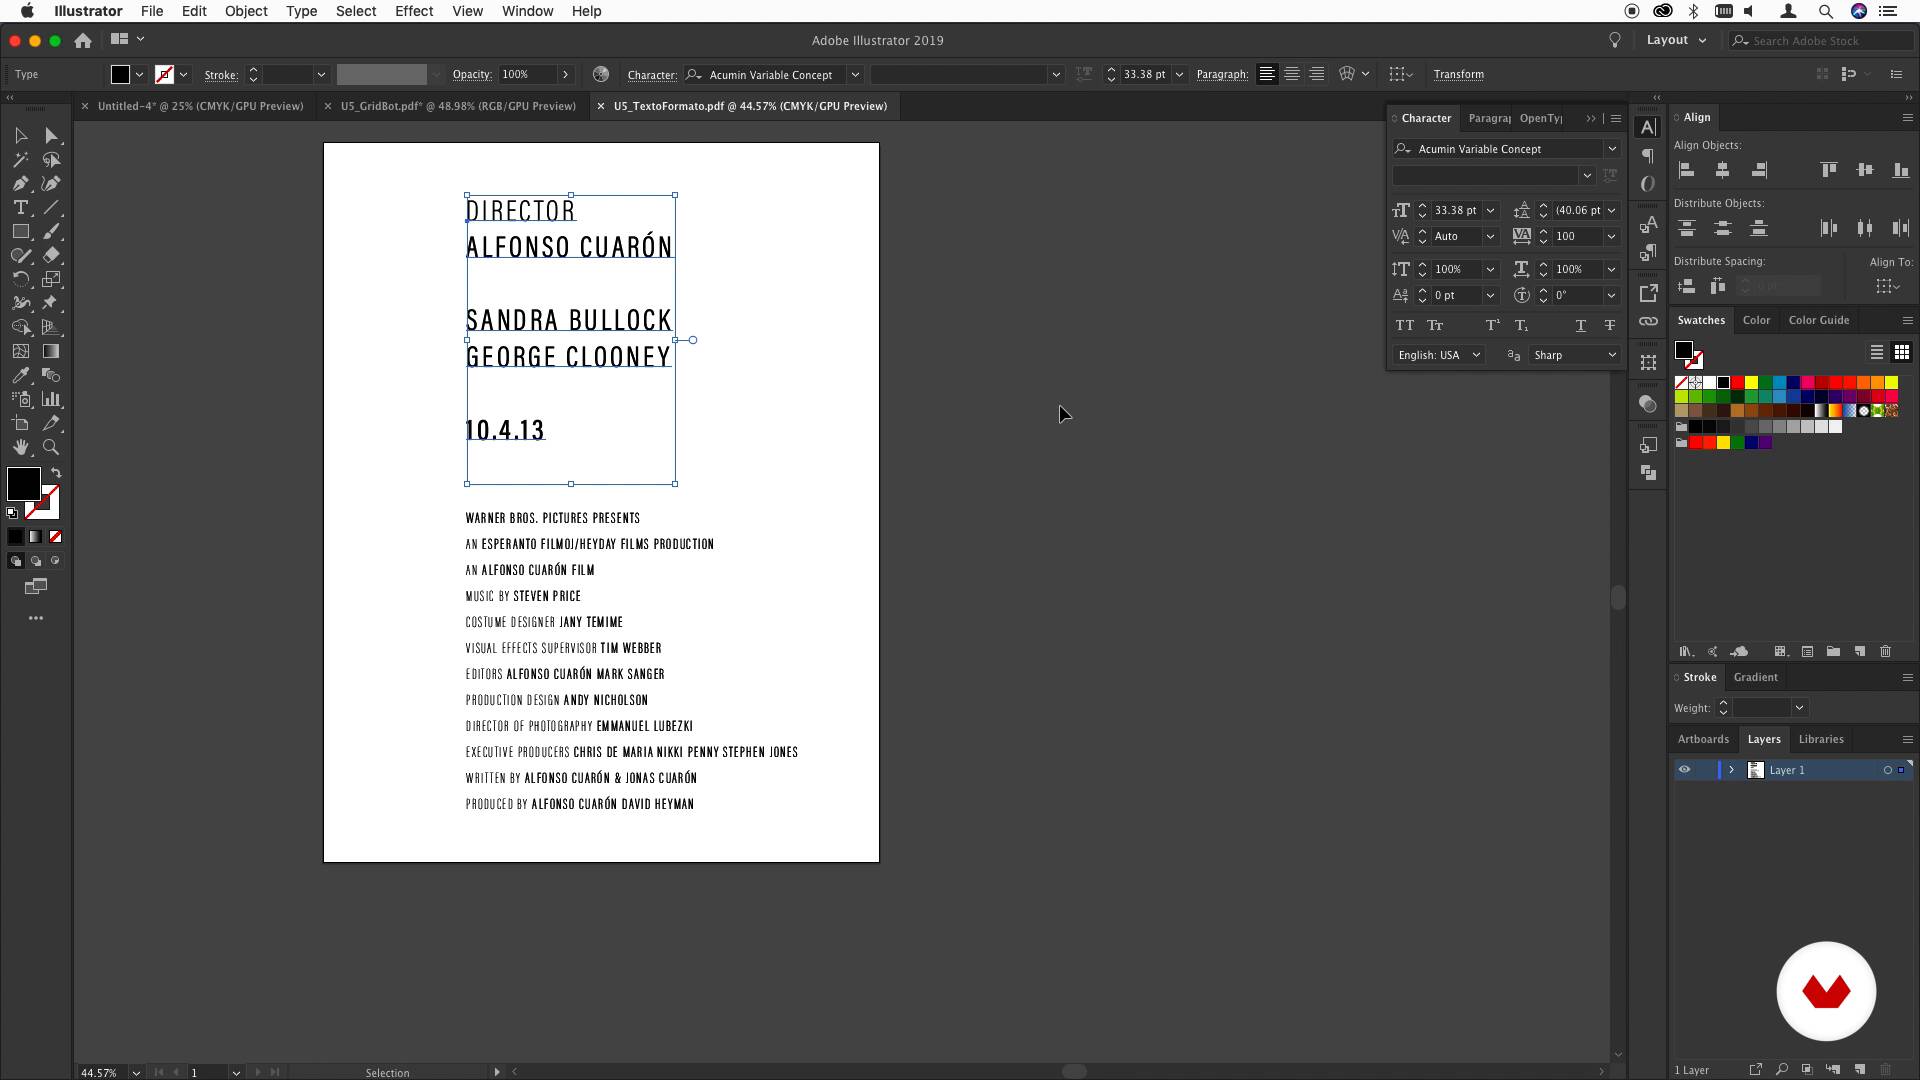Open the Effect menu
Viewport: 1920px width, 1080px height.
413,11
